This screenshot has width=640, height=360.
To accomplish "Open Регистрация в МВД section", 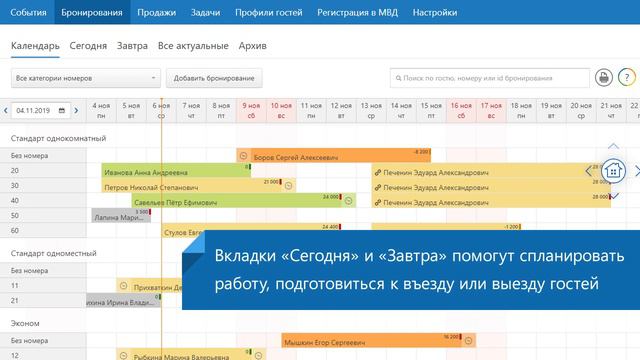I will pos(358,12).
